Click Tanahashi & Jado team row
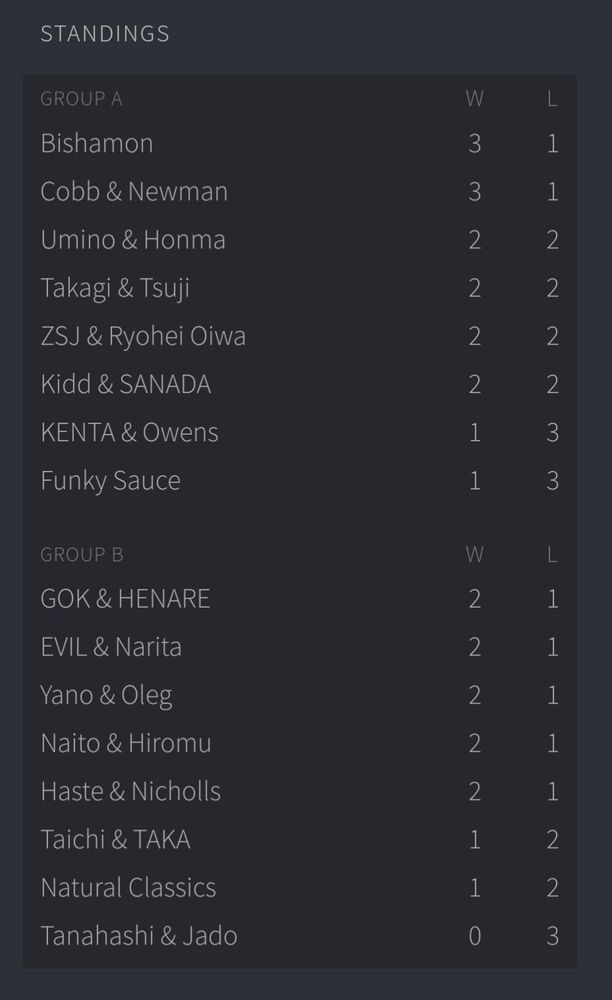The width and height of the screenshot is (612, 1000). (300, 936)
